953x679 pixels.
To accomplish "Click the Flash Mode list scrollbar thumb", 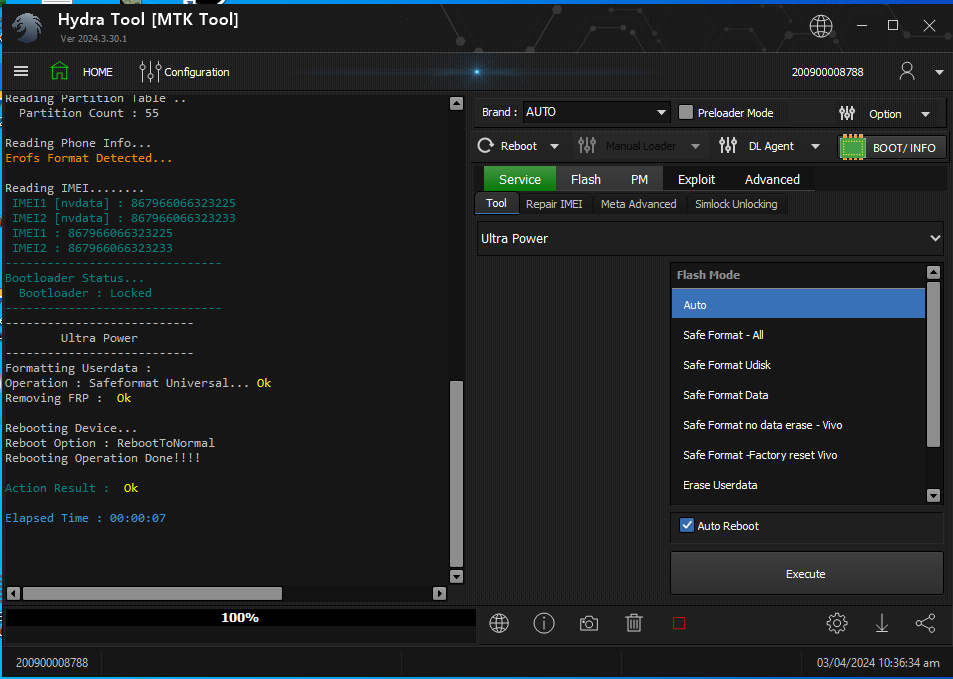I will (934, 364).
